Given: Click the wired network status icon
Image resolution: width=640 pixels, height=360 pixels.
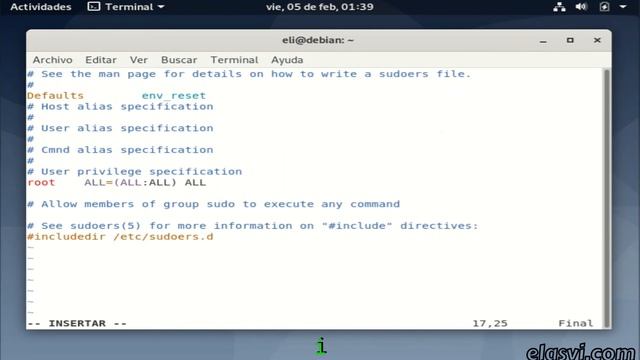Looking at the screenshot, I should [559, 7].
